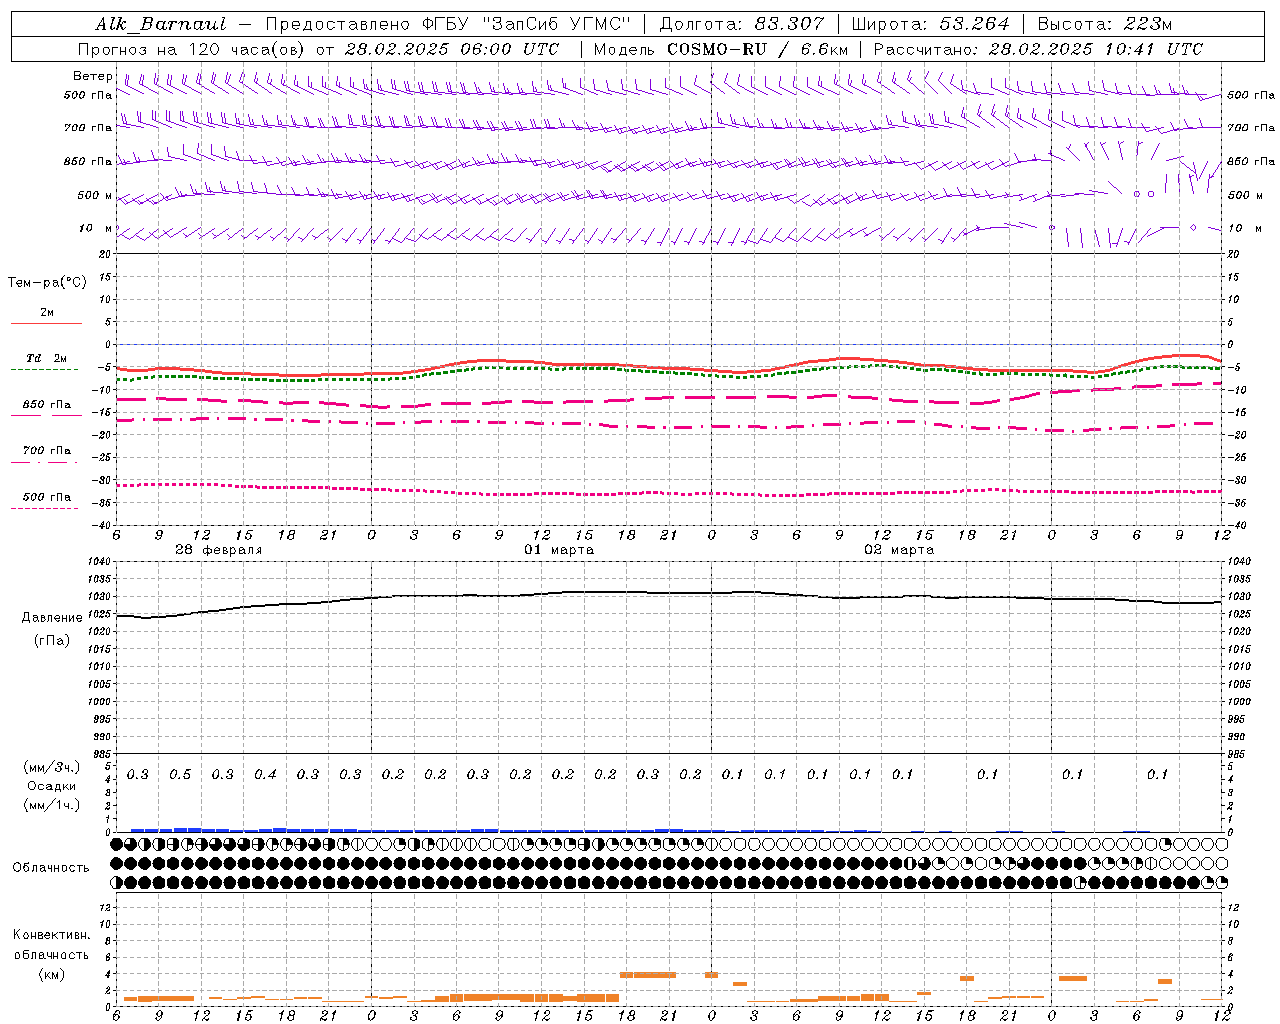Click the date label 02 марта
1280x1024 pixels.
tap(899, 550)
